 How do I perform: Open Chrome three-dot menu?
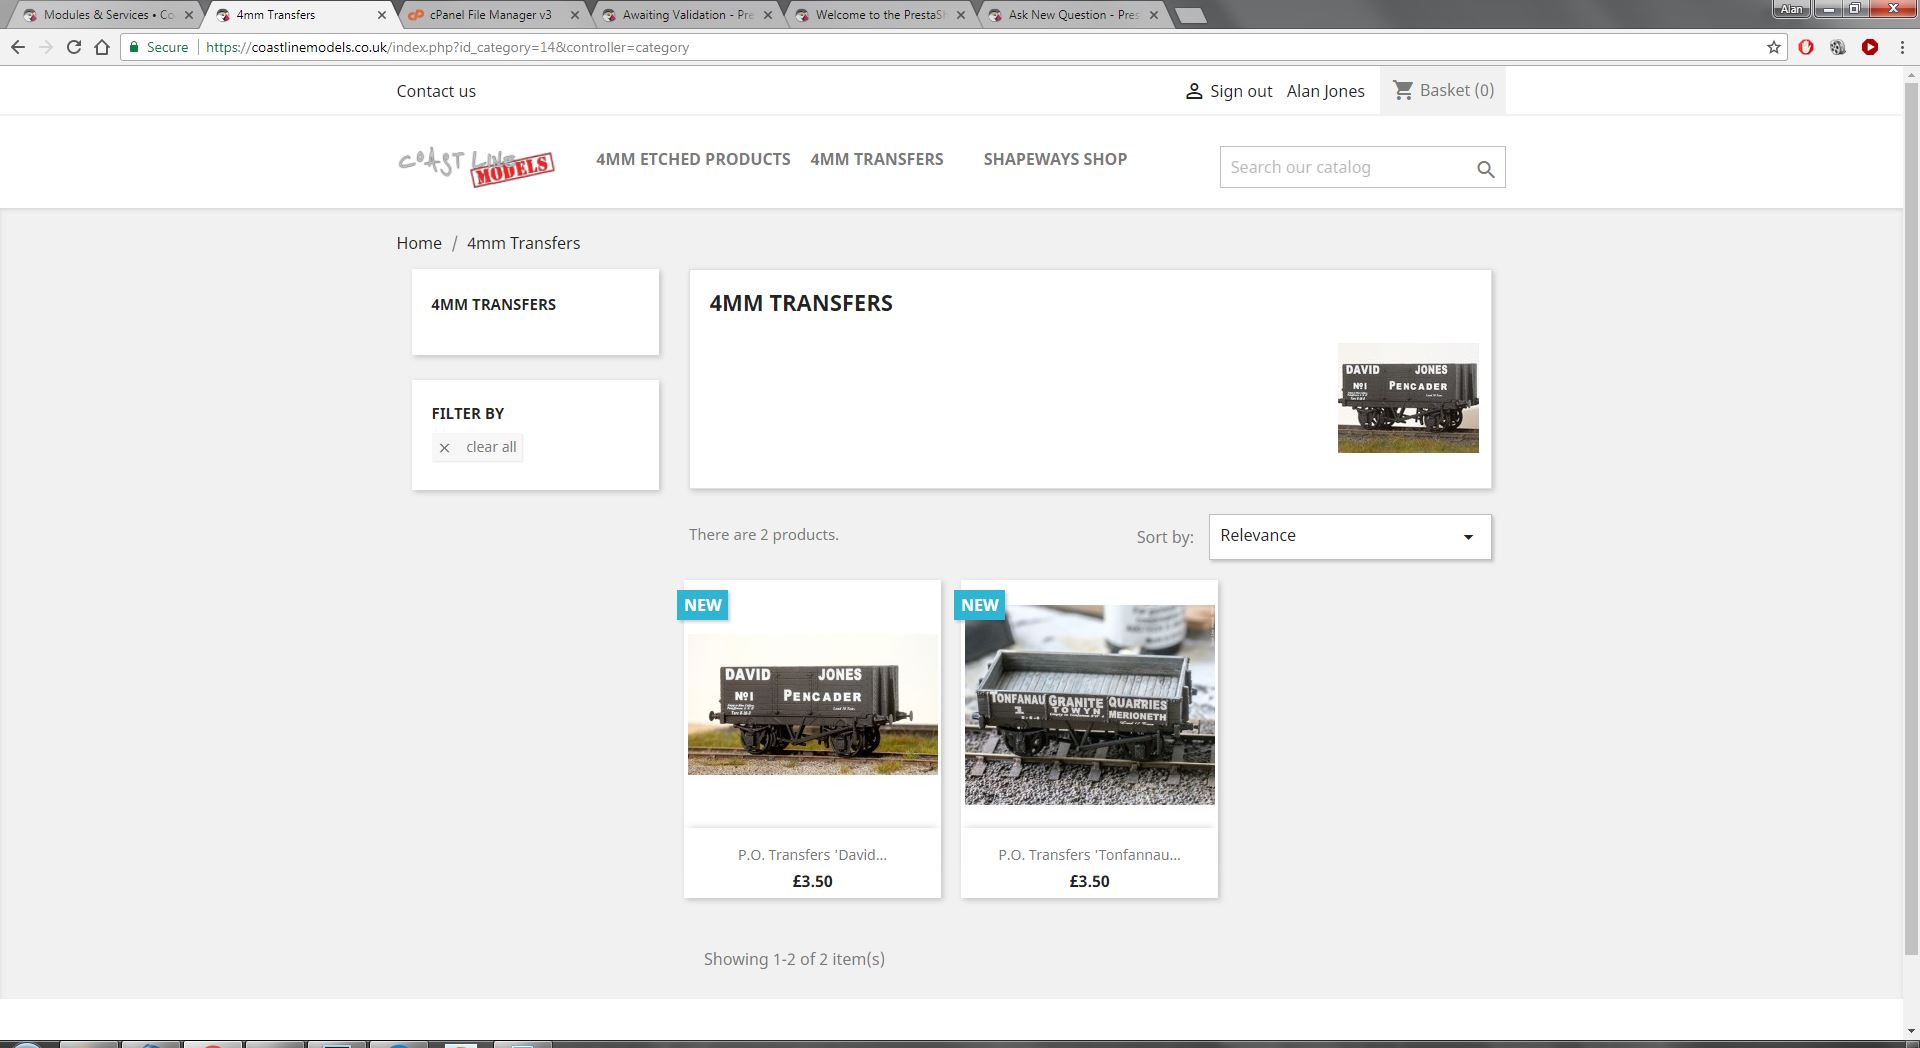click(x=1902, y=47)
